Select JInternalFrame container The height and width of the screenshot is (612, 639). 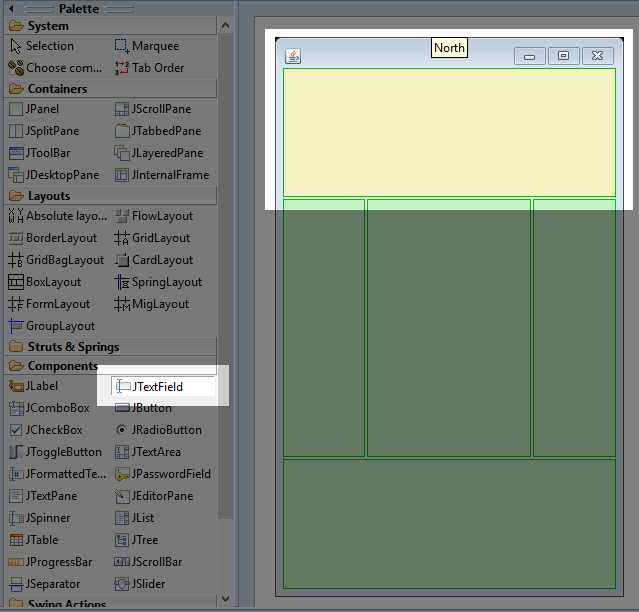pyautogui.click(x=162, y=175)
